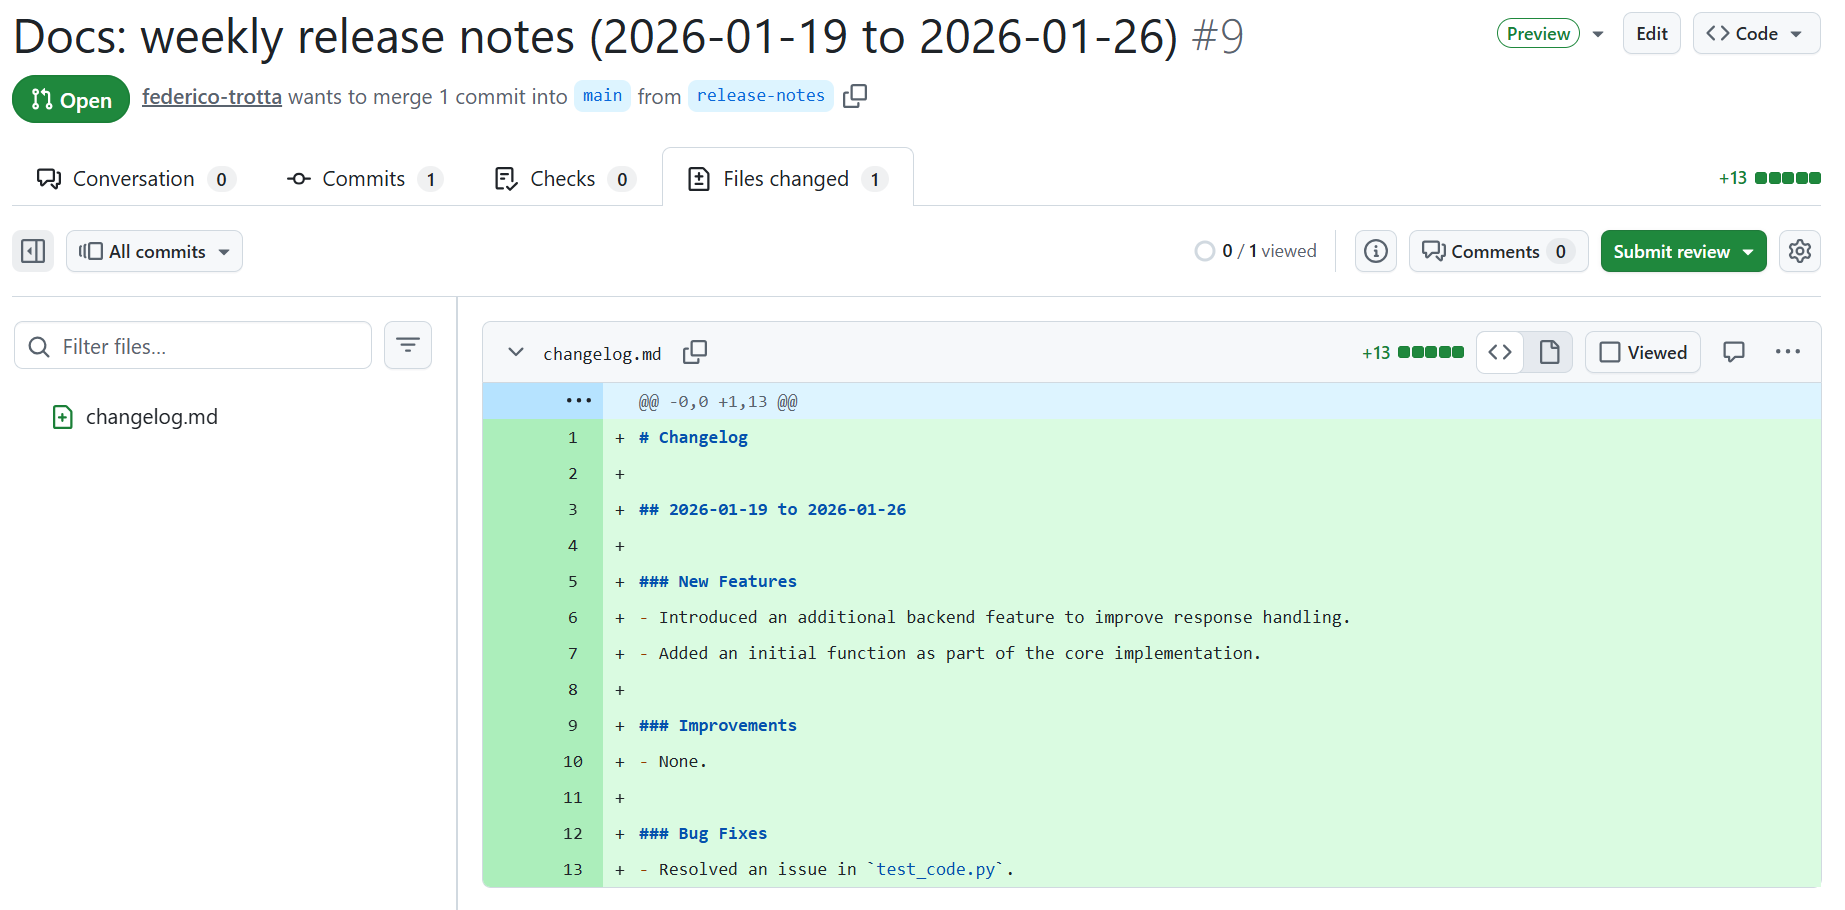The image size is (1845, 910).
Task: Open federico-trotta's profile link
Action: click(x=211, y=96)
